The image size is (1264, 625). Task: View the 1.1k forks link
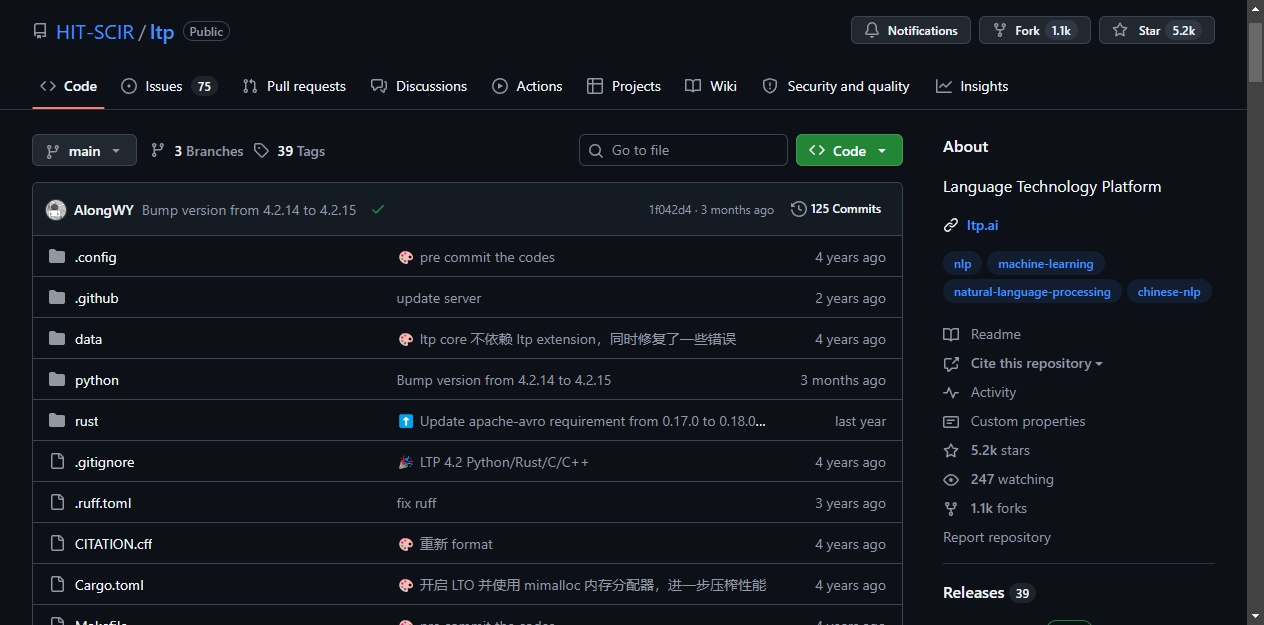(x=985, y=508)
